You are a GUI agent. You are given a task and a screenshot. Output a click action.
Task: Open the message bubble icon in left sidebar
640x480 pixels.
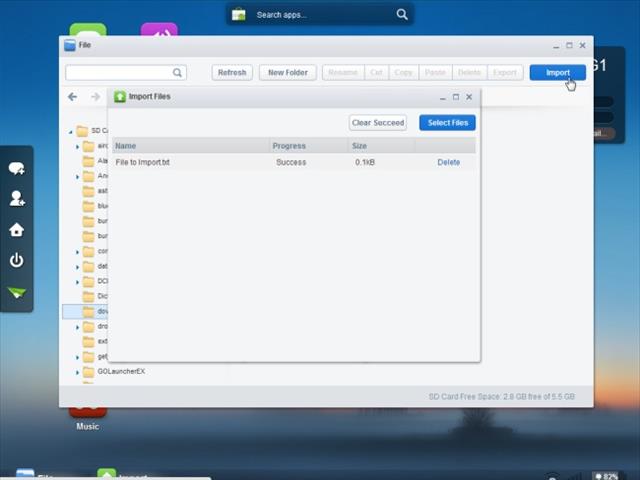[x=16, y=168]
